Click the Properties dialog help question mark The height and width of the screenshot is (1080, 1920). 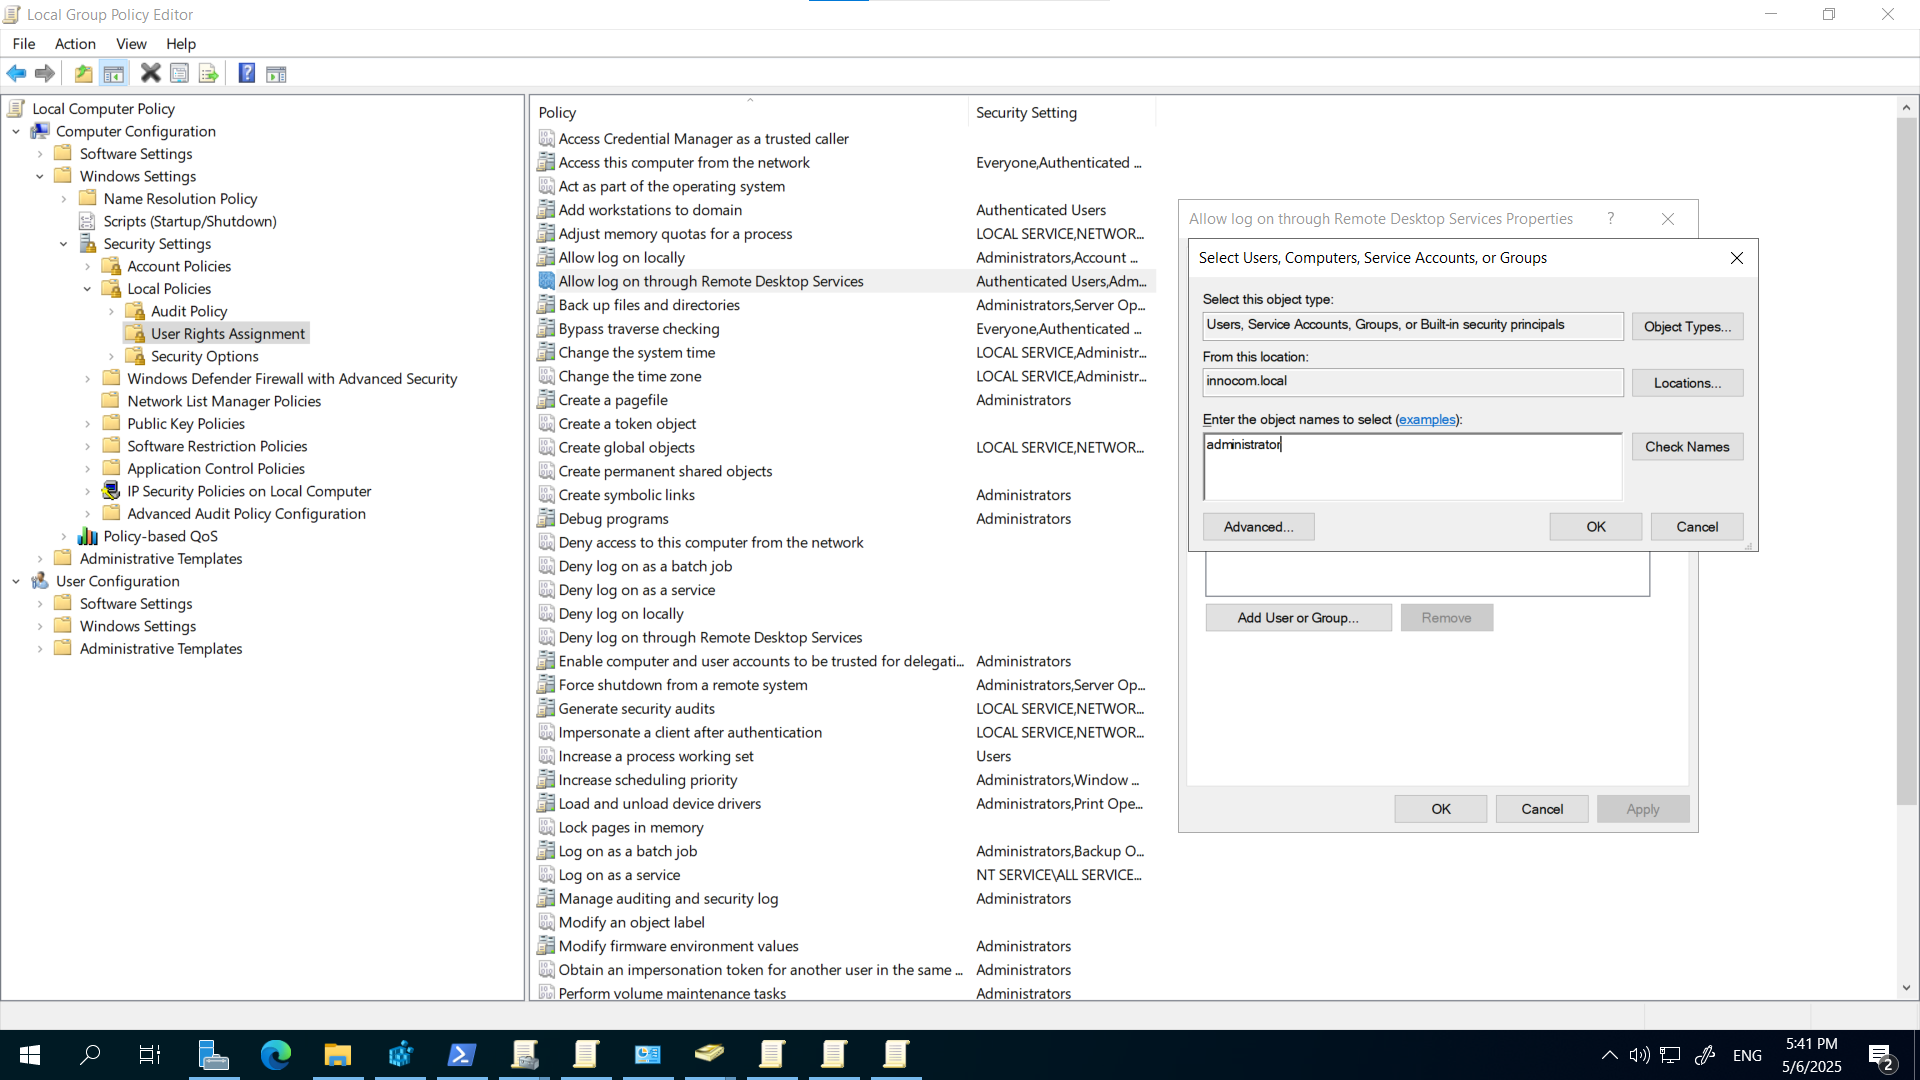coord(1611,219)
